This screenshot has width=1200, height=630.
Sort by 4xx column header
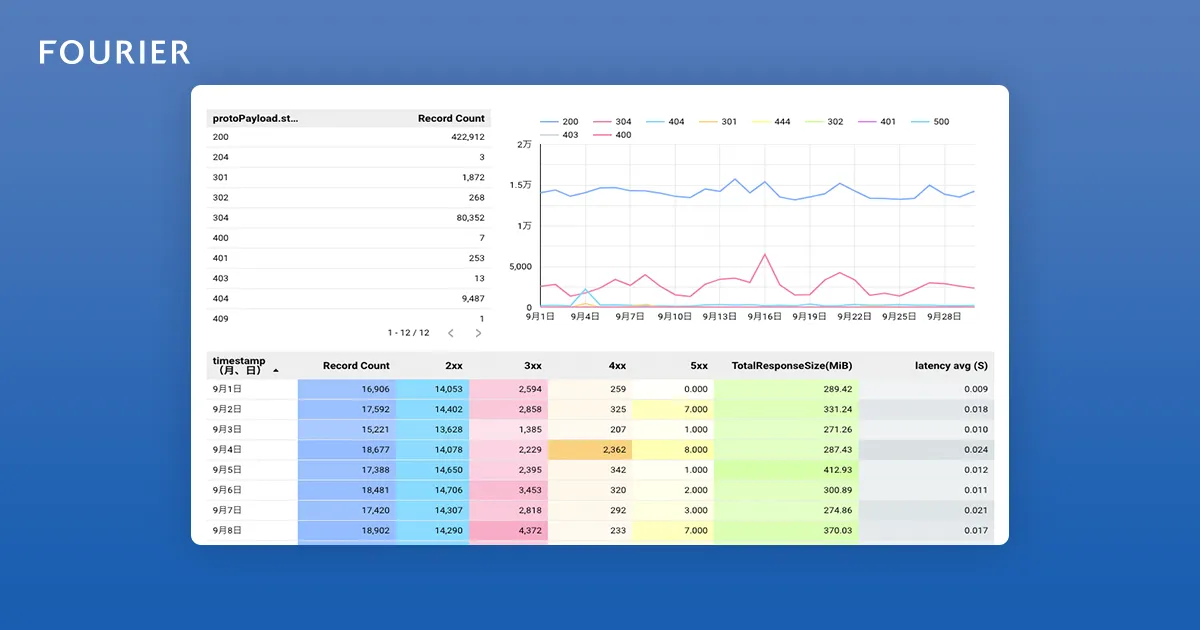pyautogui.click(x=615, y=366)
